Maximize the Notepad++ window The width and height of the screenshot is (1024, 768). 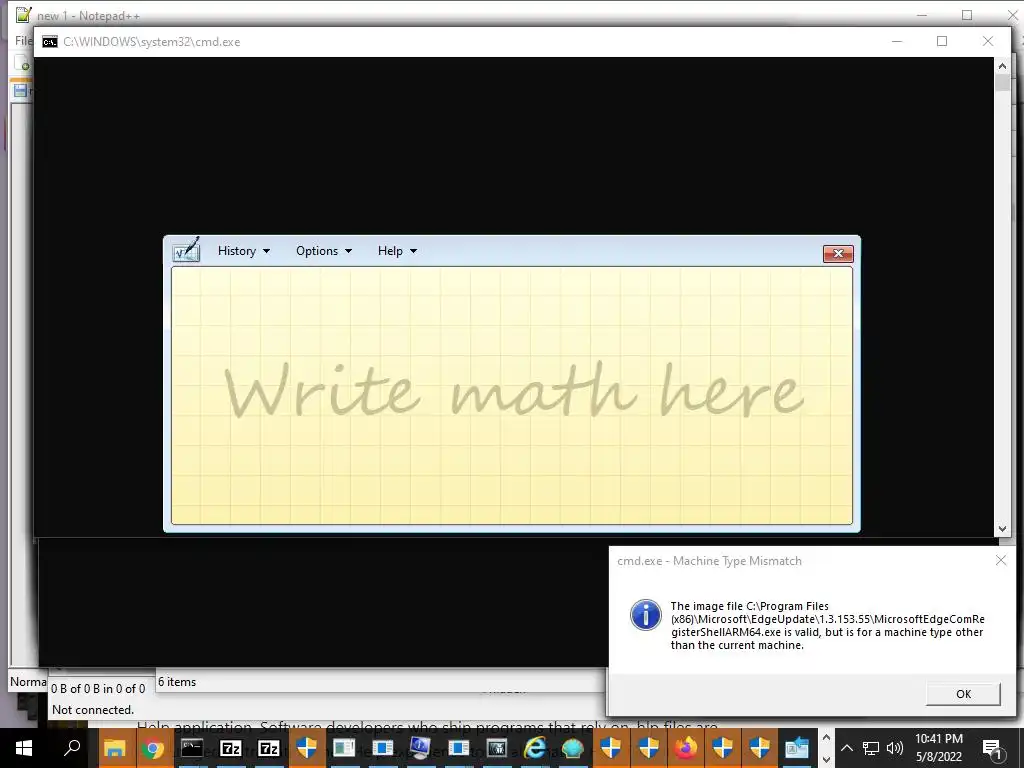click(x=967, y=15)
